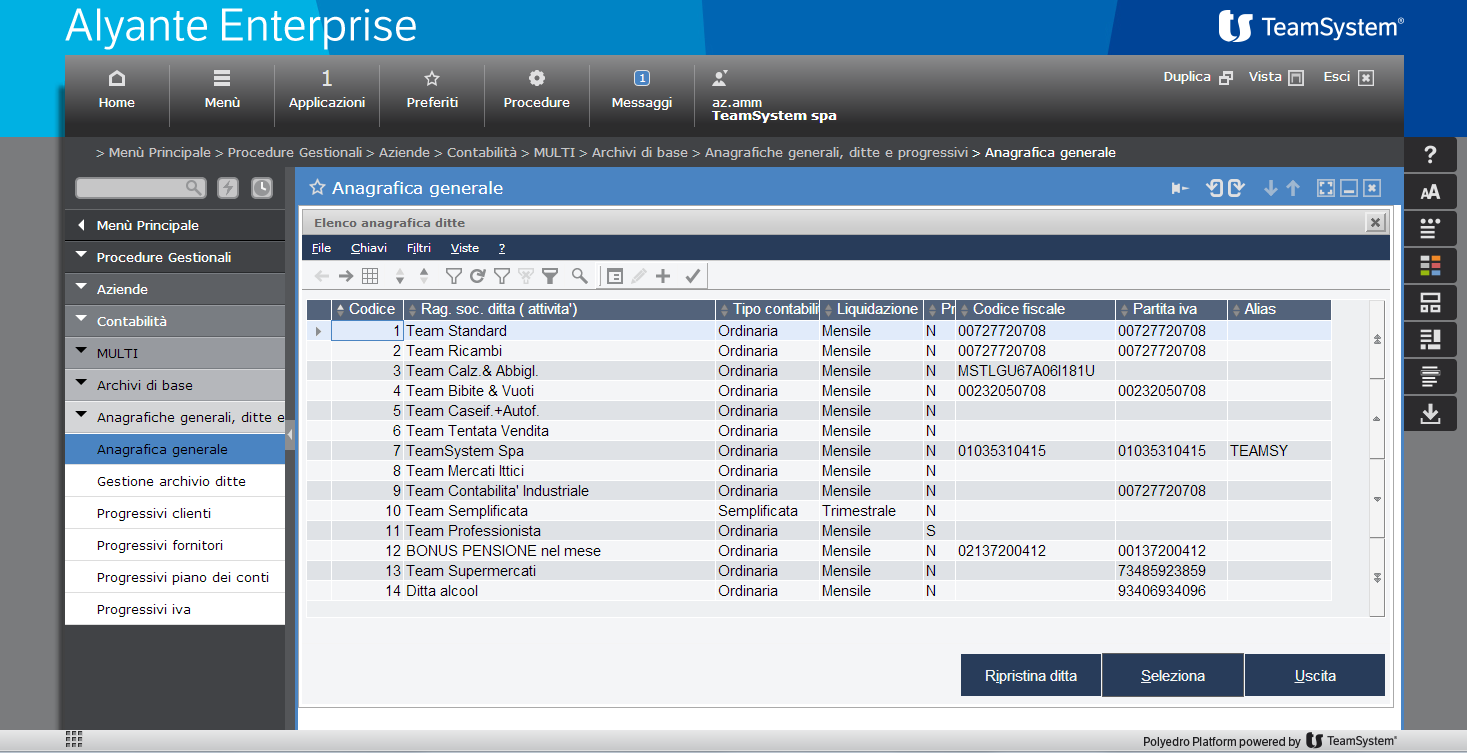Go back to Menù Principale in sidebar
This screenshot has height=753, width=1467.
[175, 225]
